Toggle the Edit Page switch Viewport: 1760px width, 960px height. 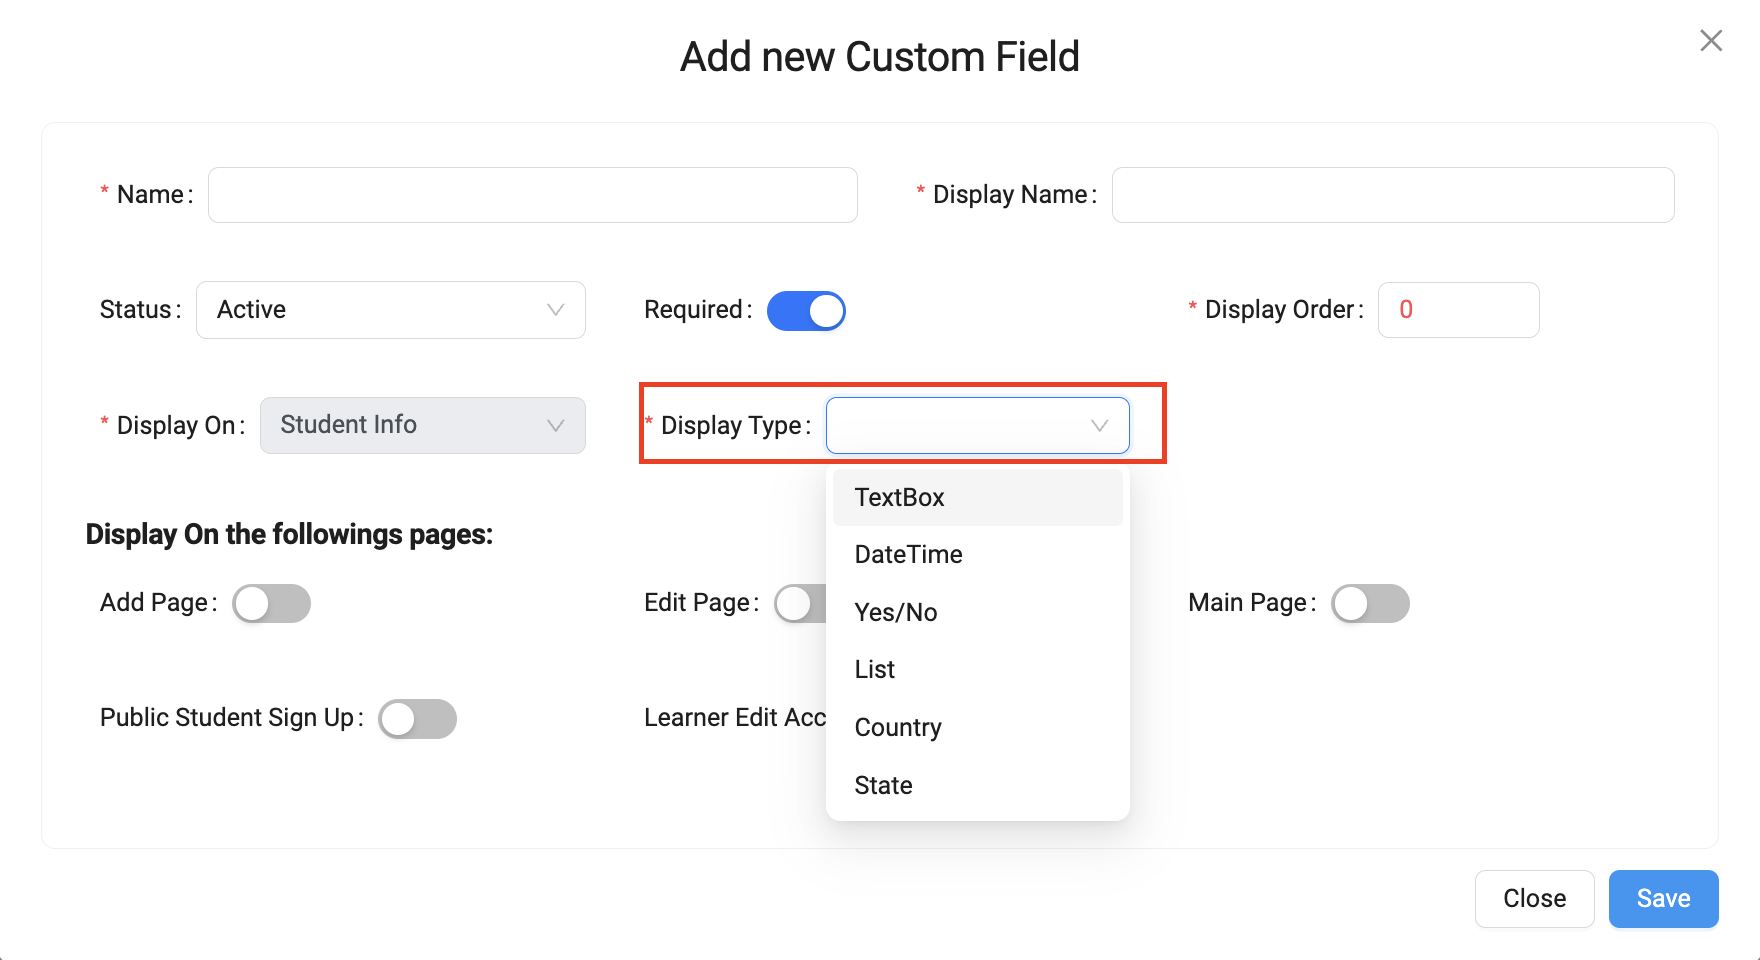(800, 604)
